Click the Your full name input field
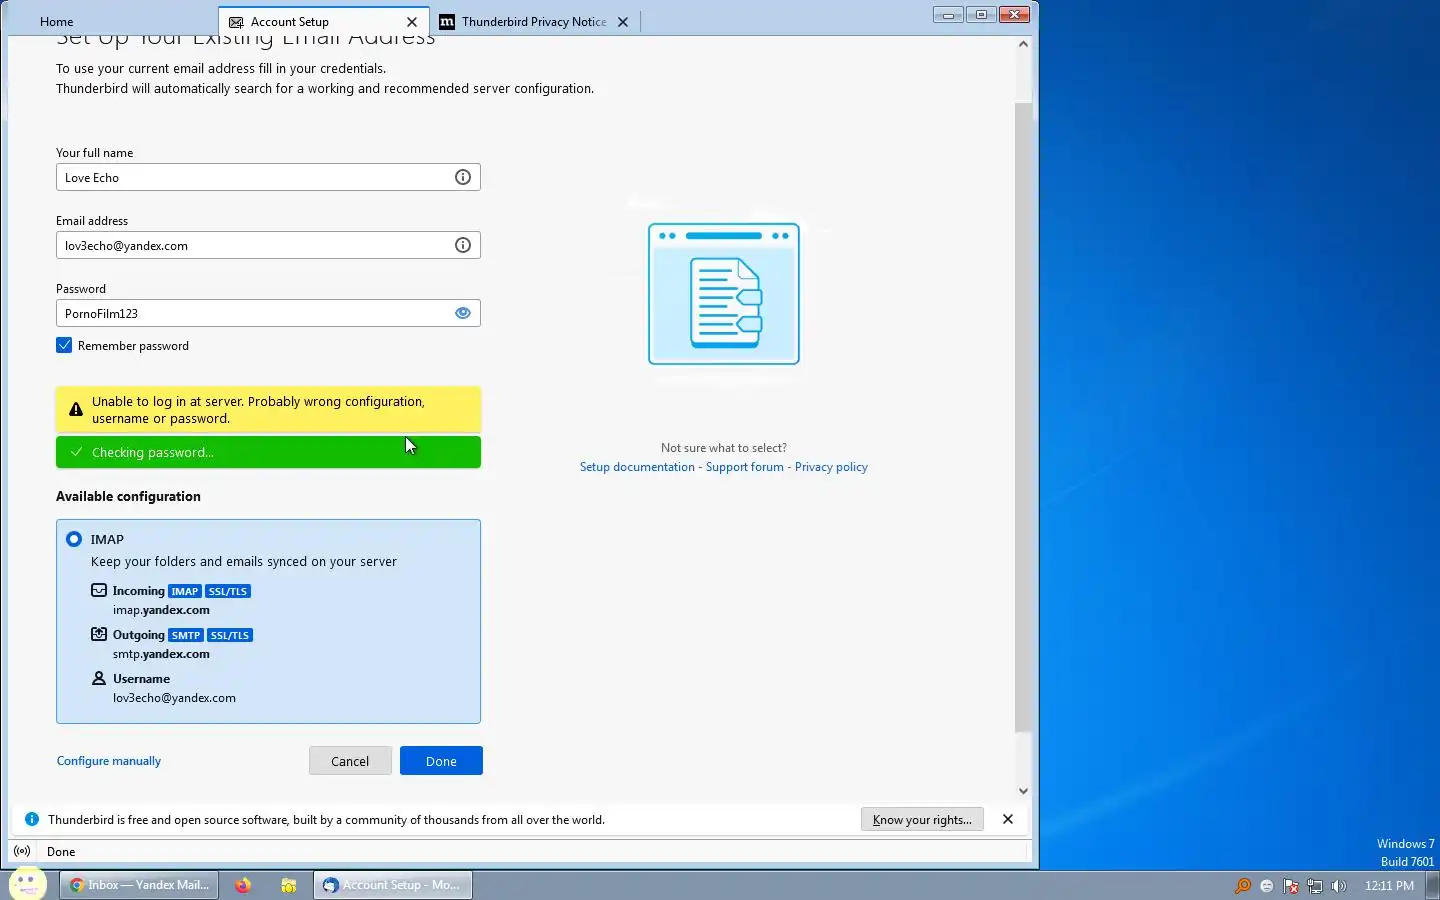 268,177
